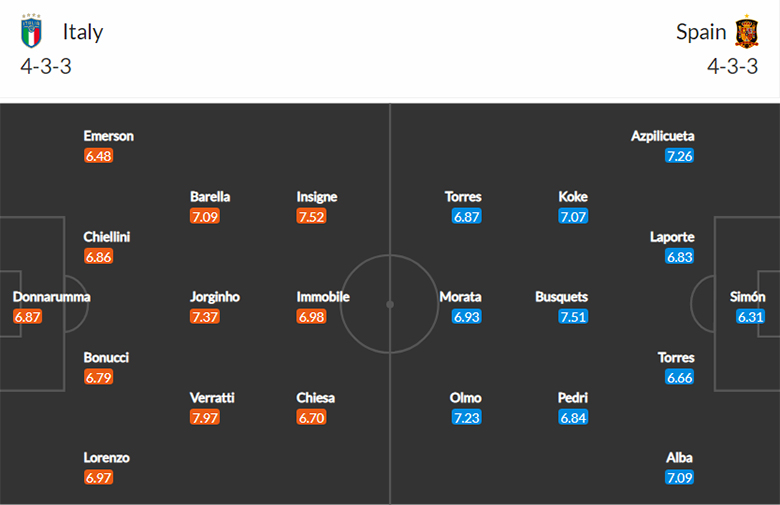
Task: Click the Italy team crest icon
Action: pos(31,31)
